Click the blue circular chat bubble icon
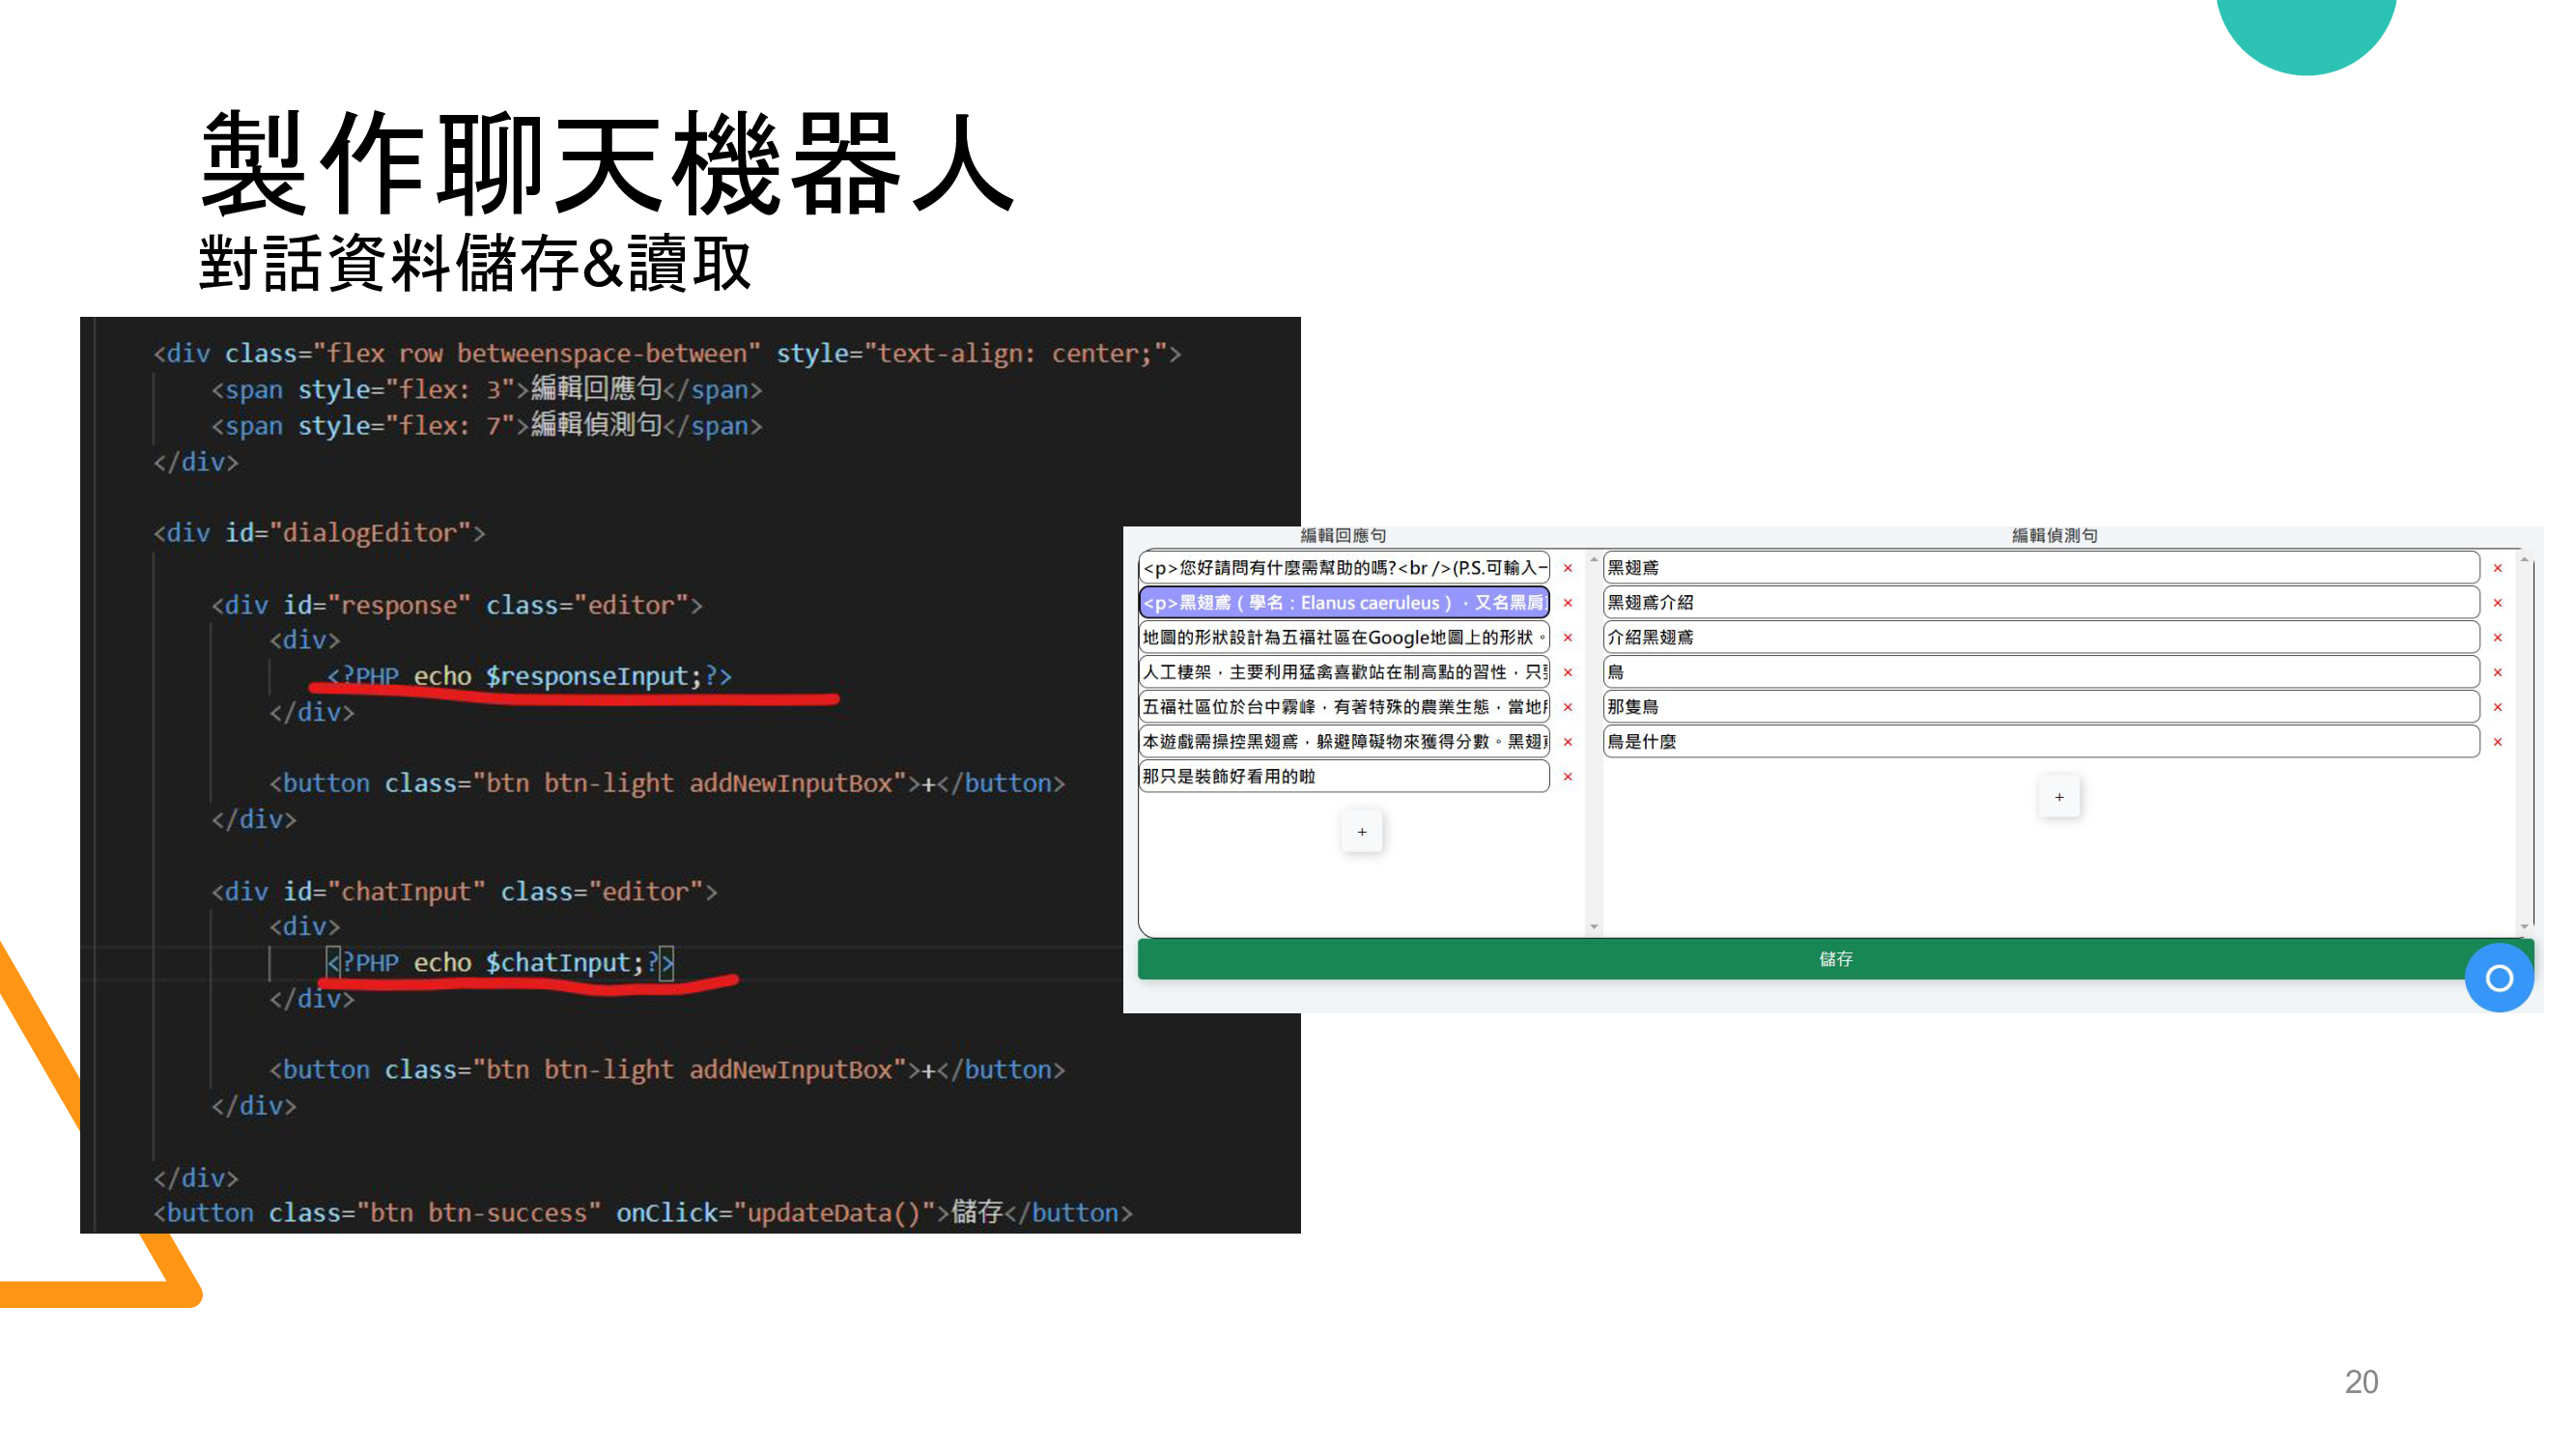 (2498, 977)
